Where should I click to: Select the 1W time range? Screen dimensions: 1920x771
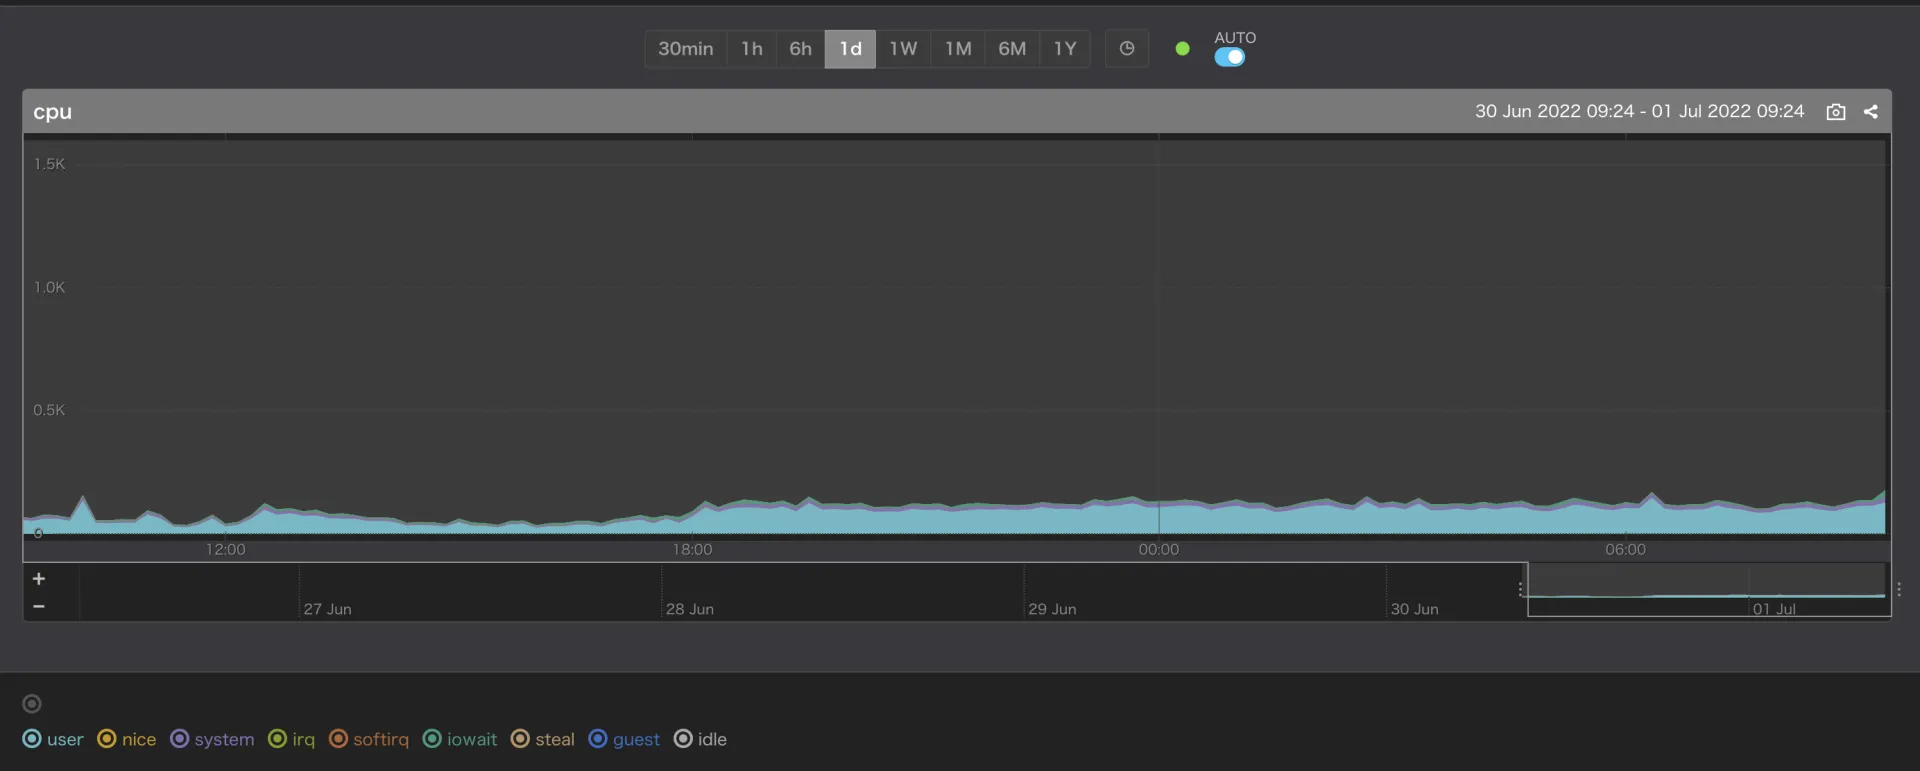click(x=903, y=49)
